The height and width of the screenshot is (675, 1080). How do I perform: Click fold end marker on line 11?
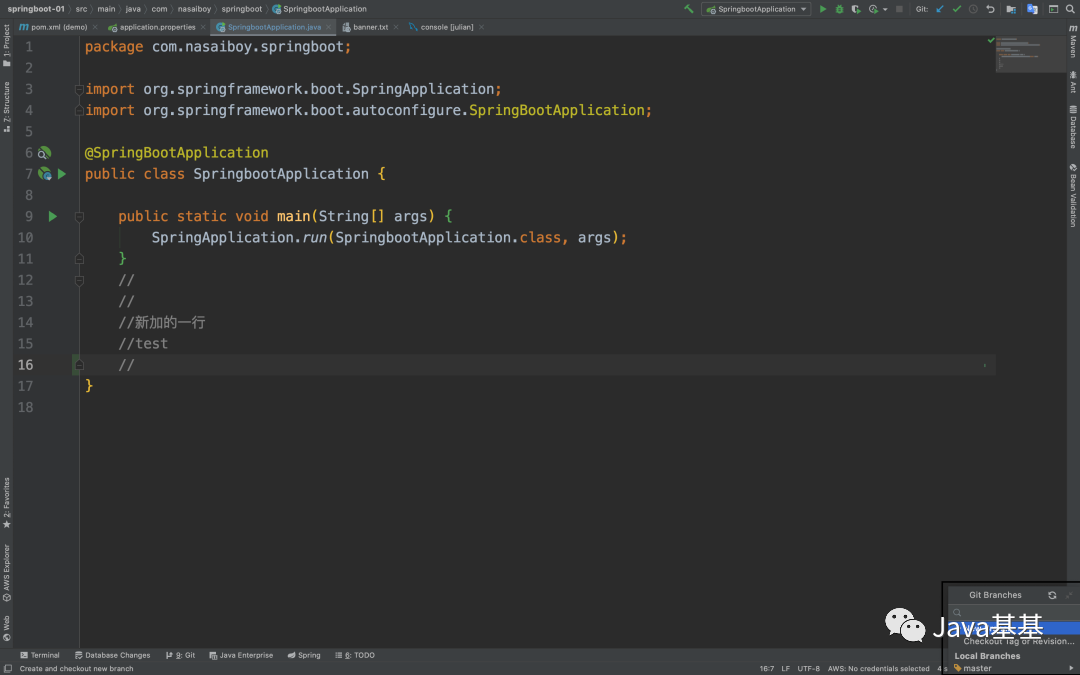79,259
